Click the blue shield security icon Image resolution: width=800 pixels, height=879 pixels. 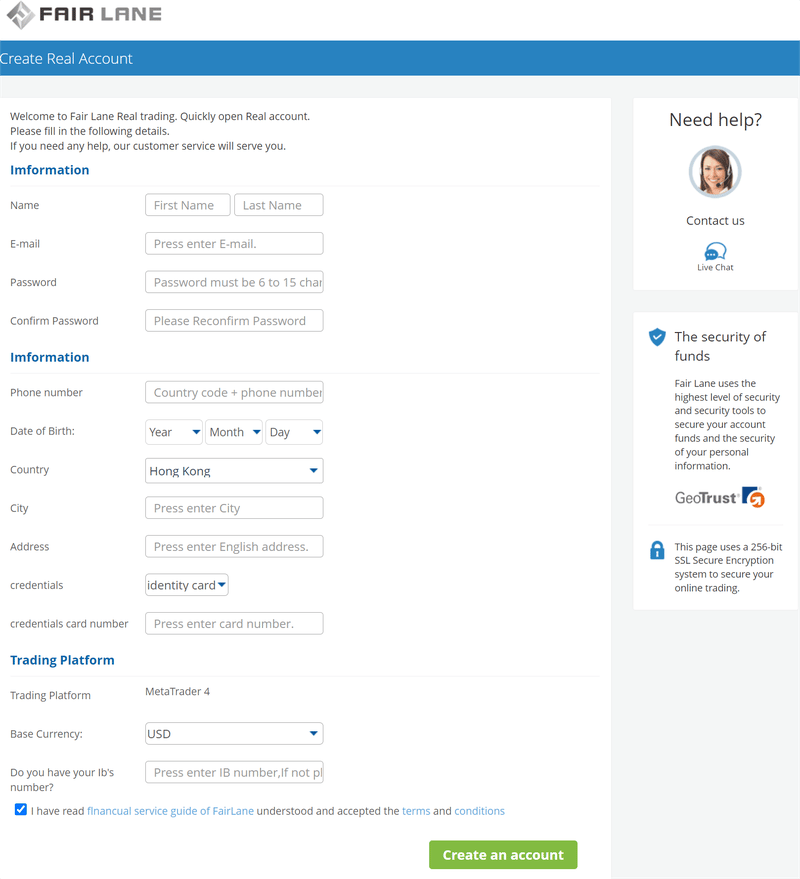tap(657, 337)
